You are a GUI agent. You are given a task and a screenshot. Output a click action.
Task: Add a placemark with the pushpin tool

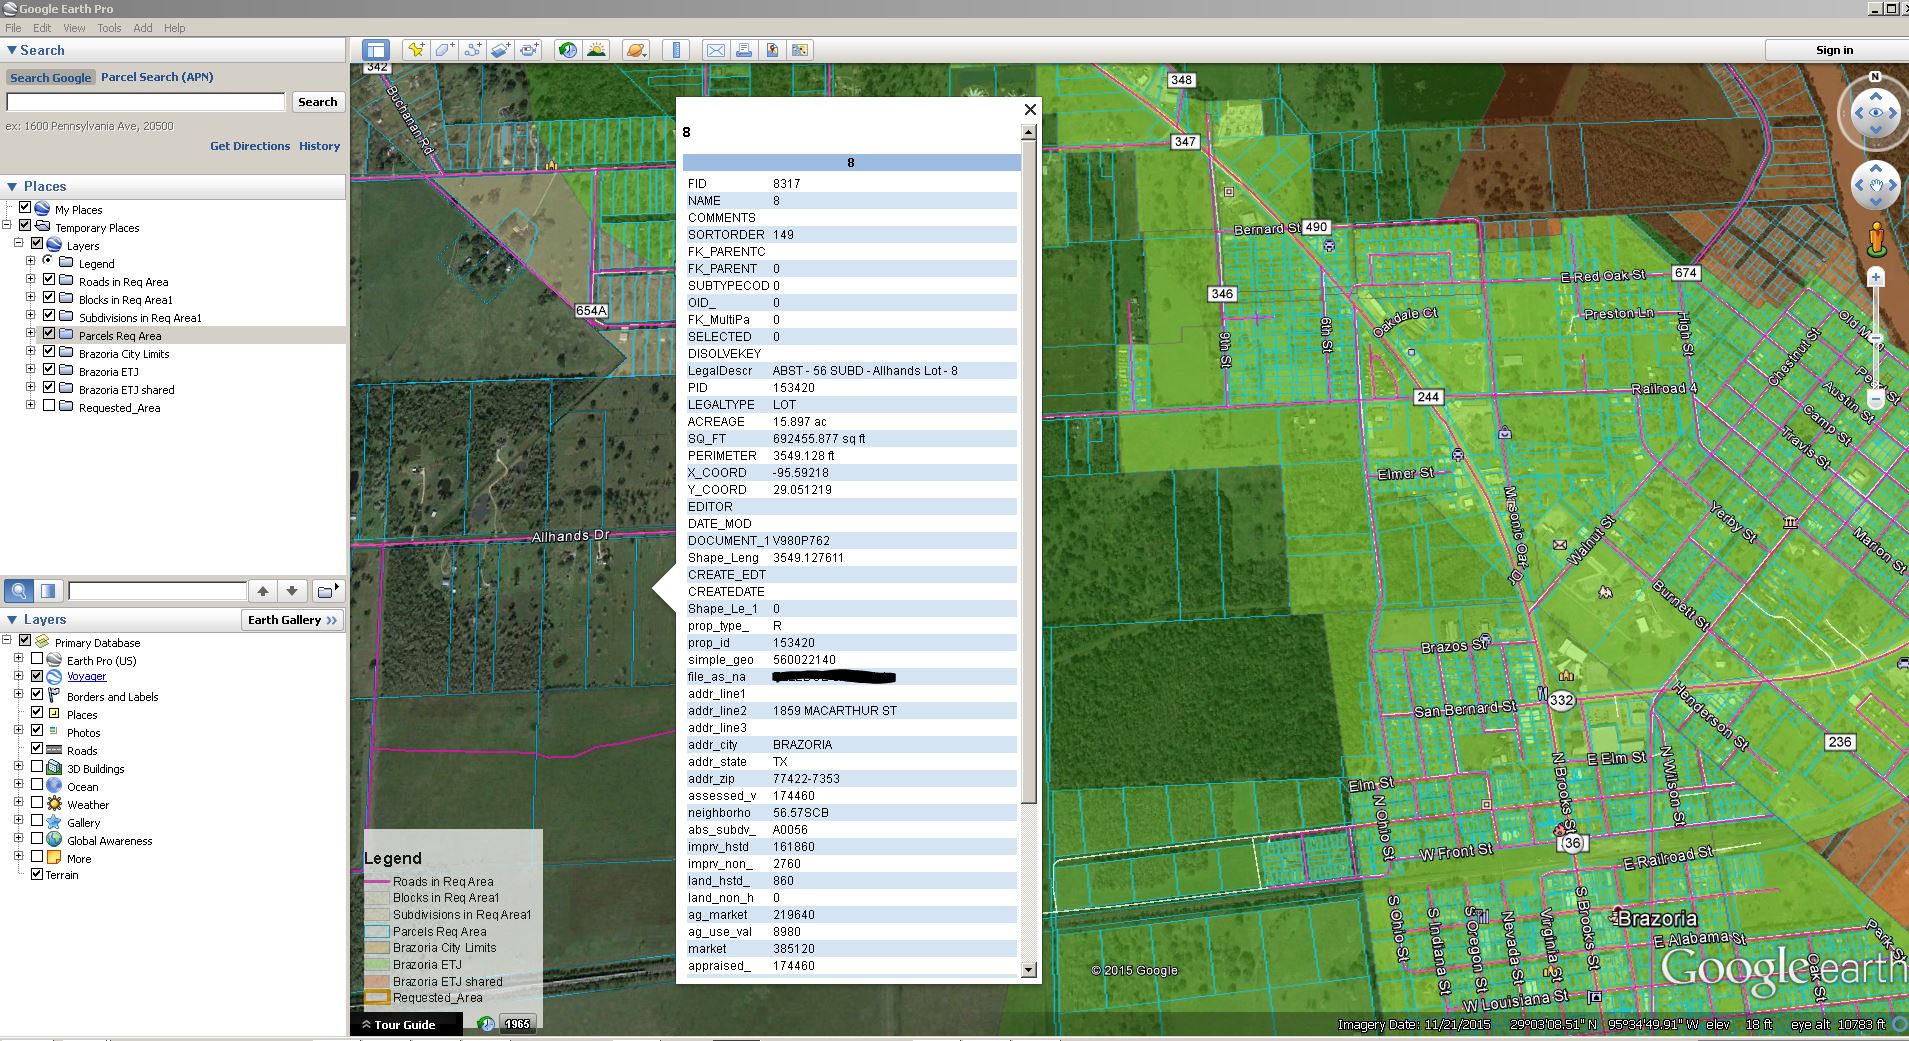[415, 49]
